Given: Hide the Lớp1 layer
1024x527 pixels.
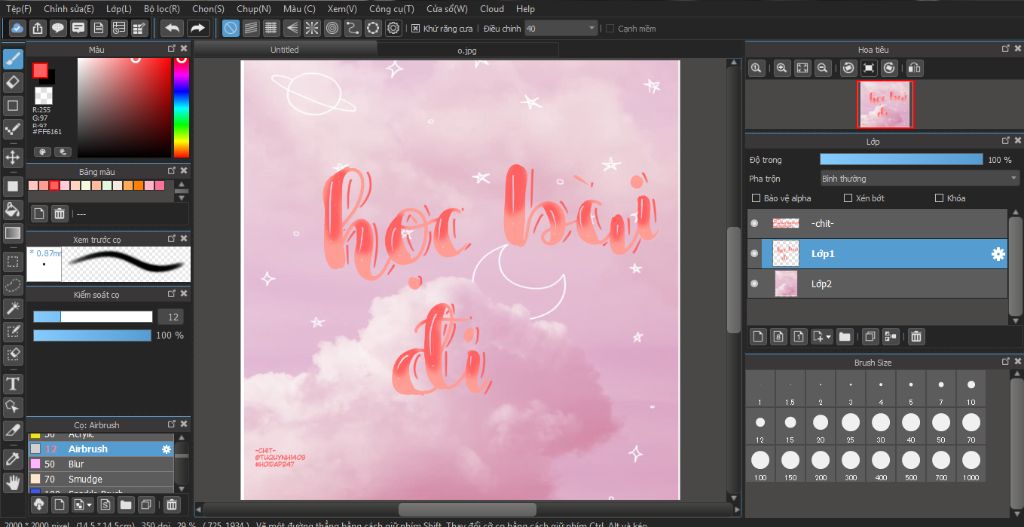Looking at the screenshot, I should coord(754,253).
